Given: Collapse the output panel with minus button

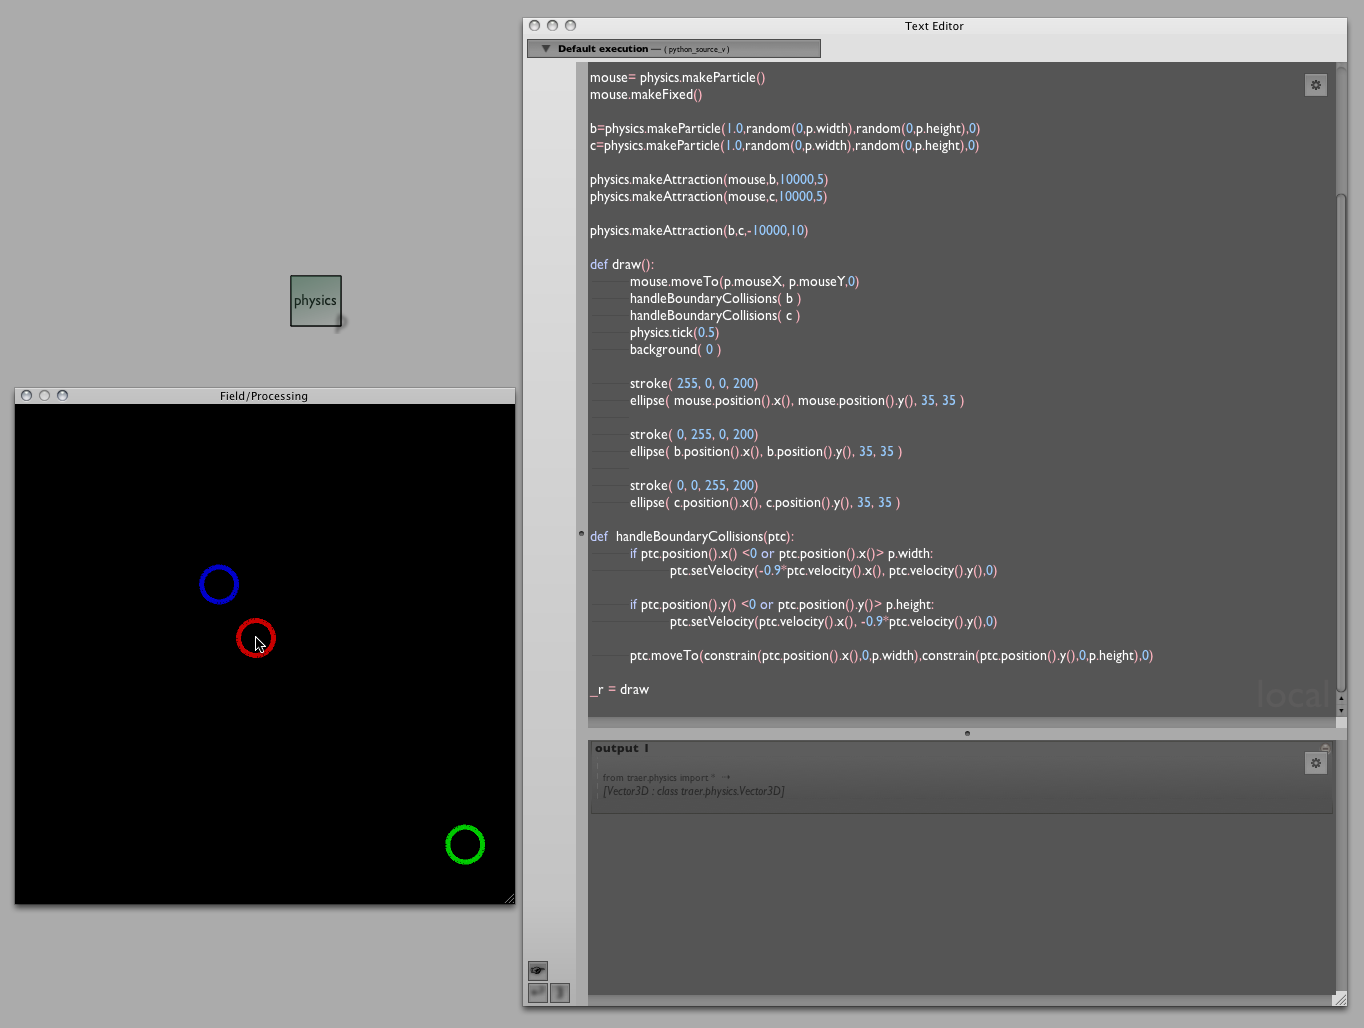Looking at the screenshot, I should point(1325,747).
